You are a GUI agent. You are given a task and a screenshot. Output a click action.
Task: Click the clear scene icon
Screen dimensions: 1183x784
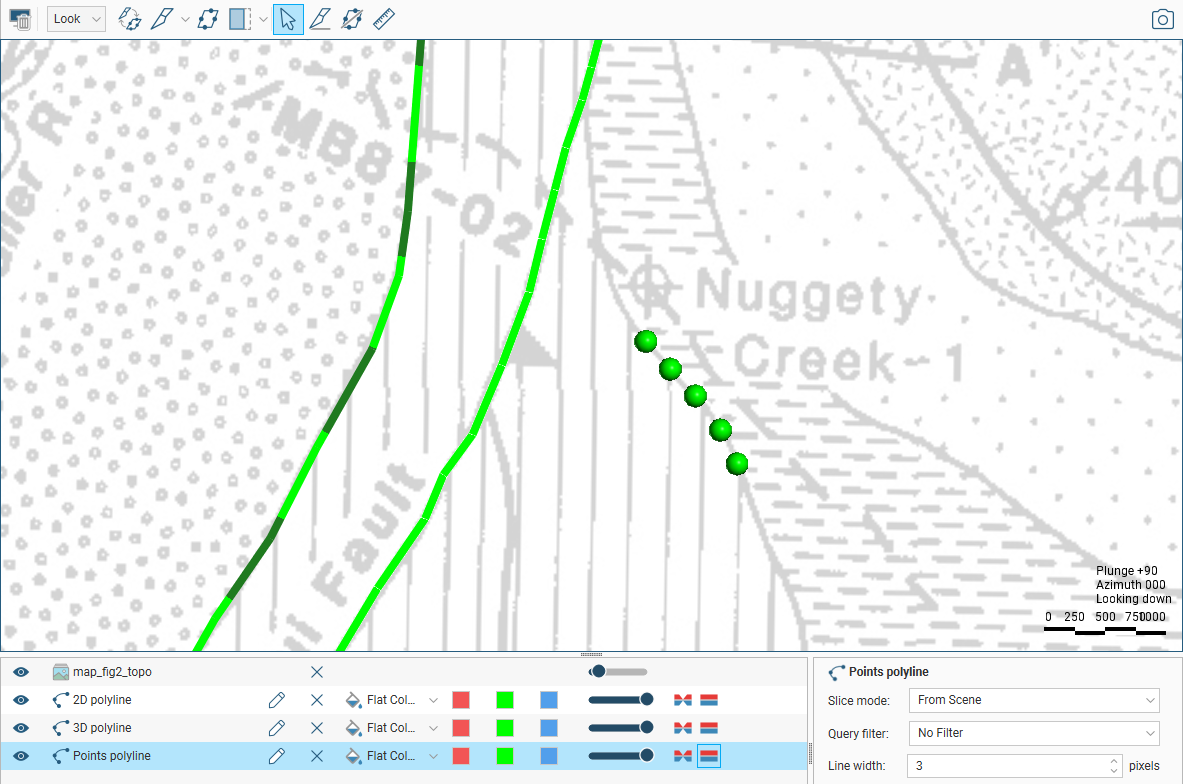click(x=20, y=20)
